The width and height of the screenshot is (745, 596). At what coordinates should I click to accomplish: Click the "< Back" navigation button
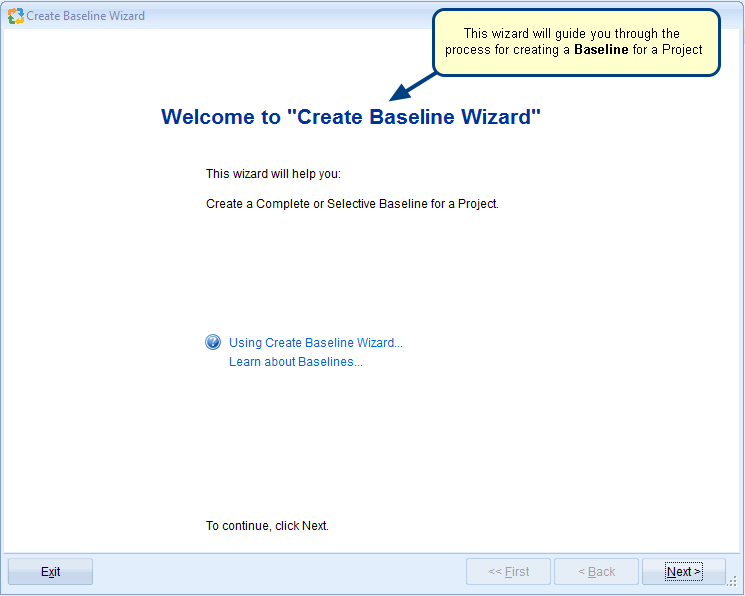596,572
